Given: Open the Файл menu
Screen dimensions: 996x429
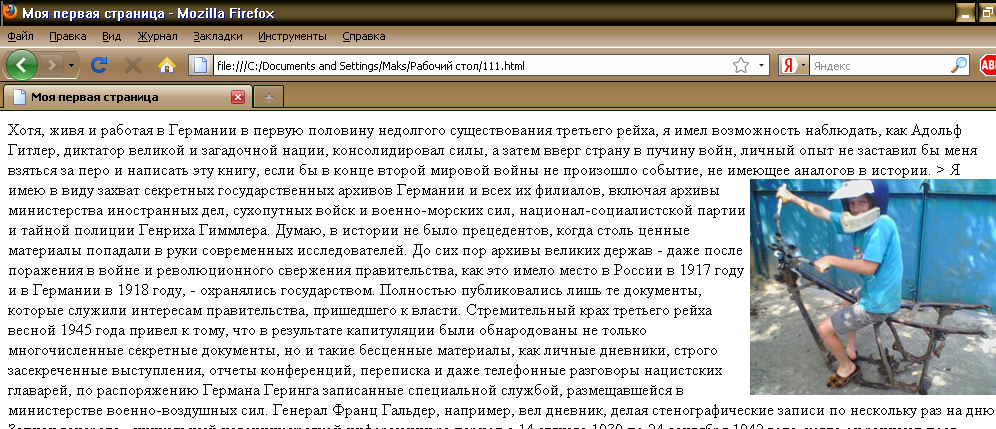Looking at the screenshot, I should (21, 36).
